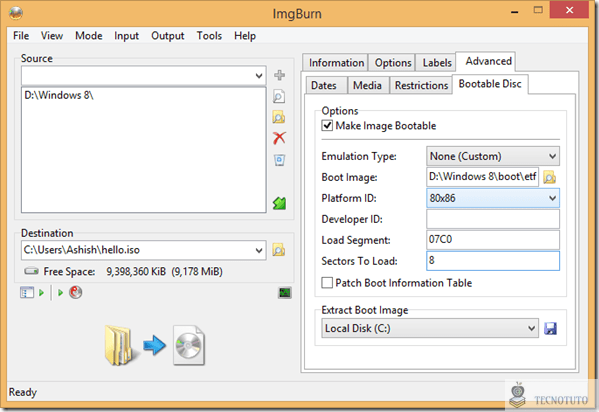Open the Mode menu

click(x=89, y=36)
